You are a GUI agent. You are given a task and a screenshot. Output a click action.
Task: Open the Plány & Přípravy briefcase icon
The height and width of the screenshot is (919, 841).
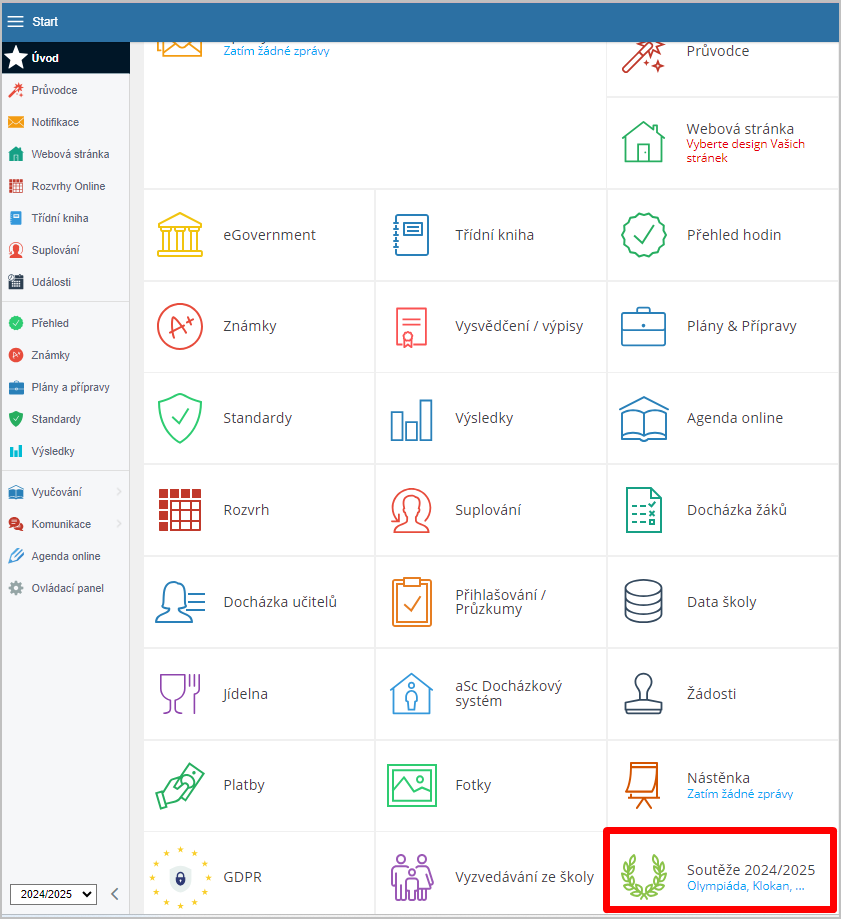click(643, 326)
